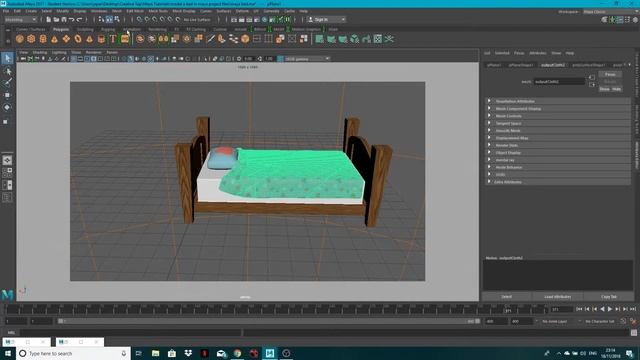Open the Modeling menu set dropdown
This screenshot has width=640, height=360.
(x=20, y=19)
